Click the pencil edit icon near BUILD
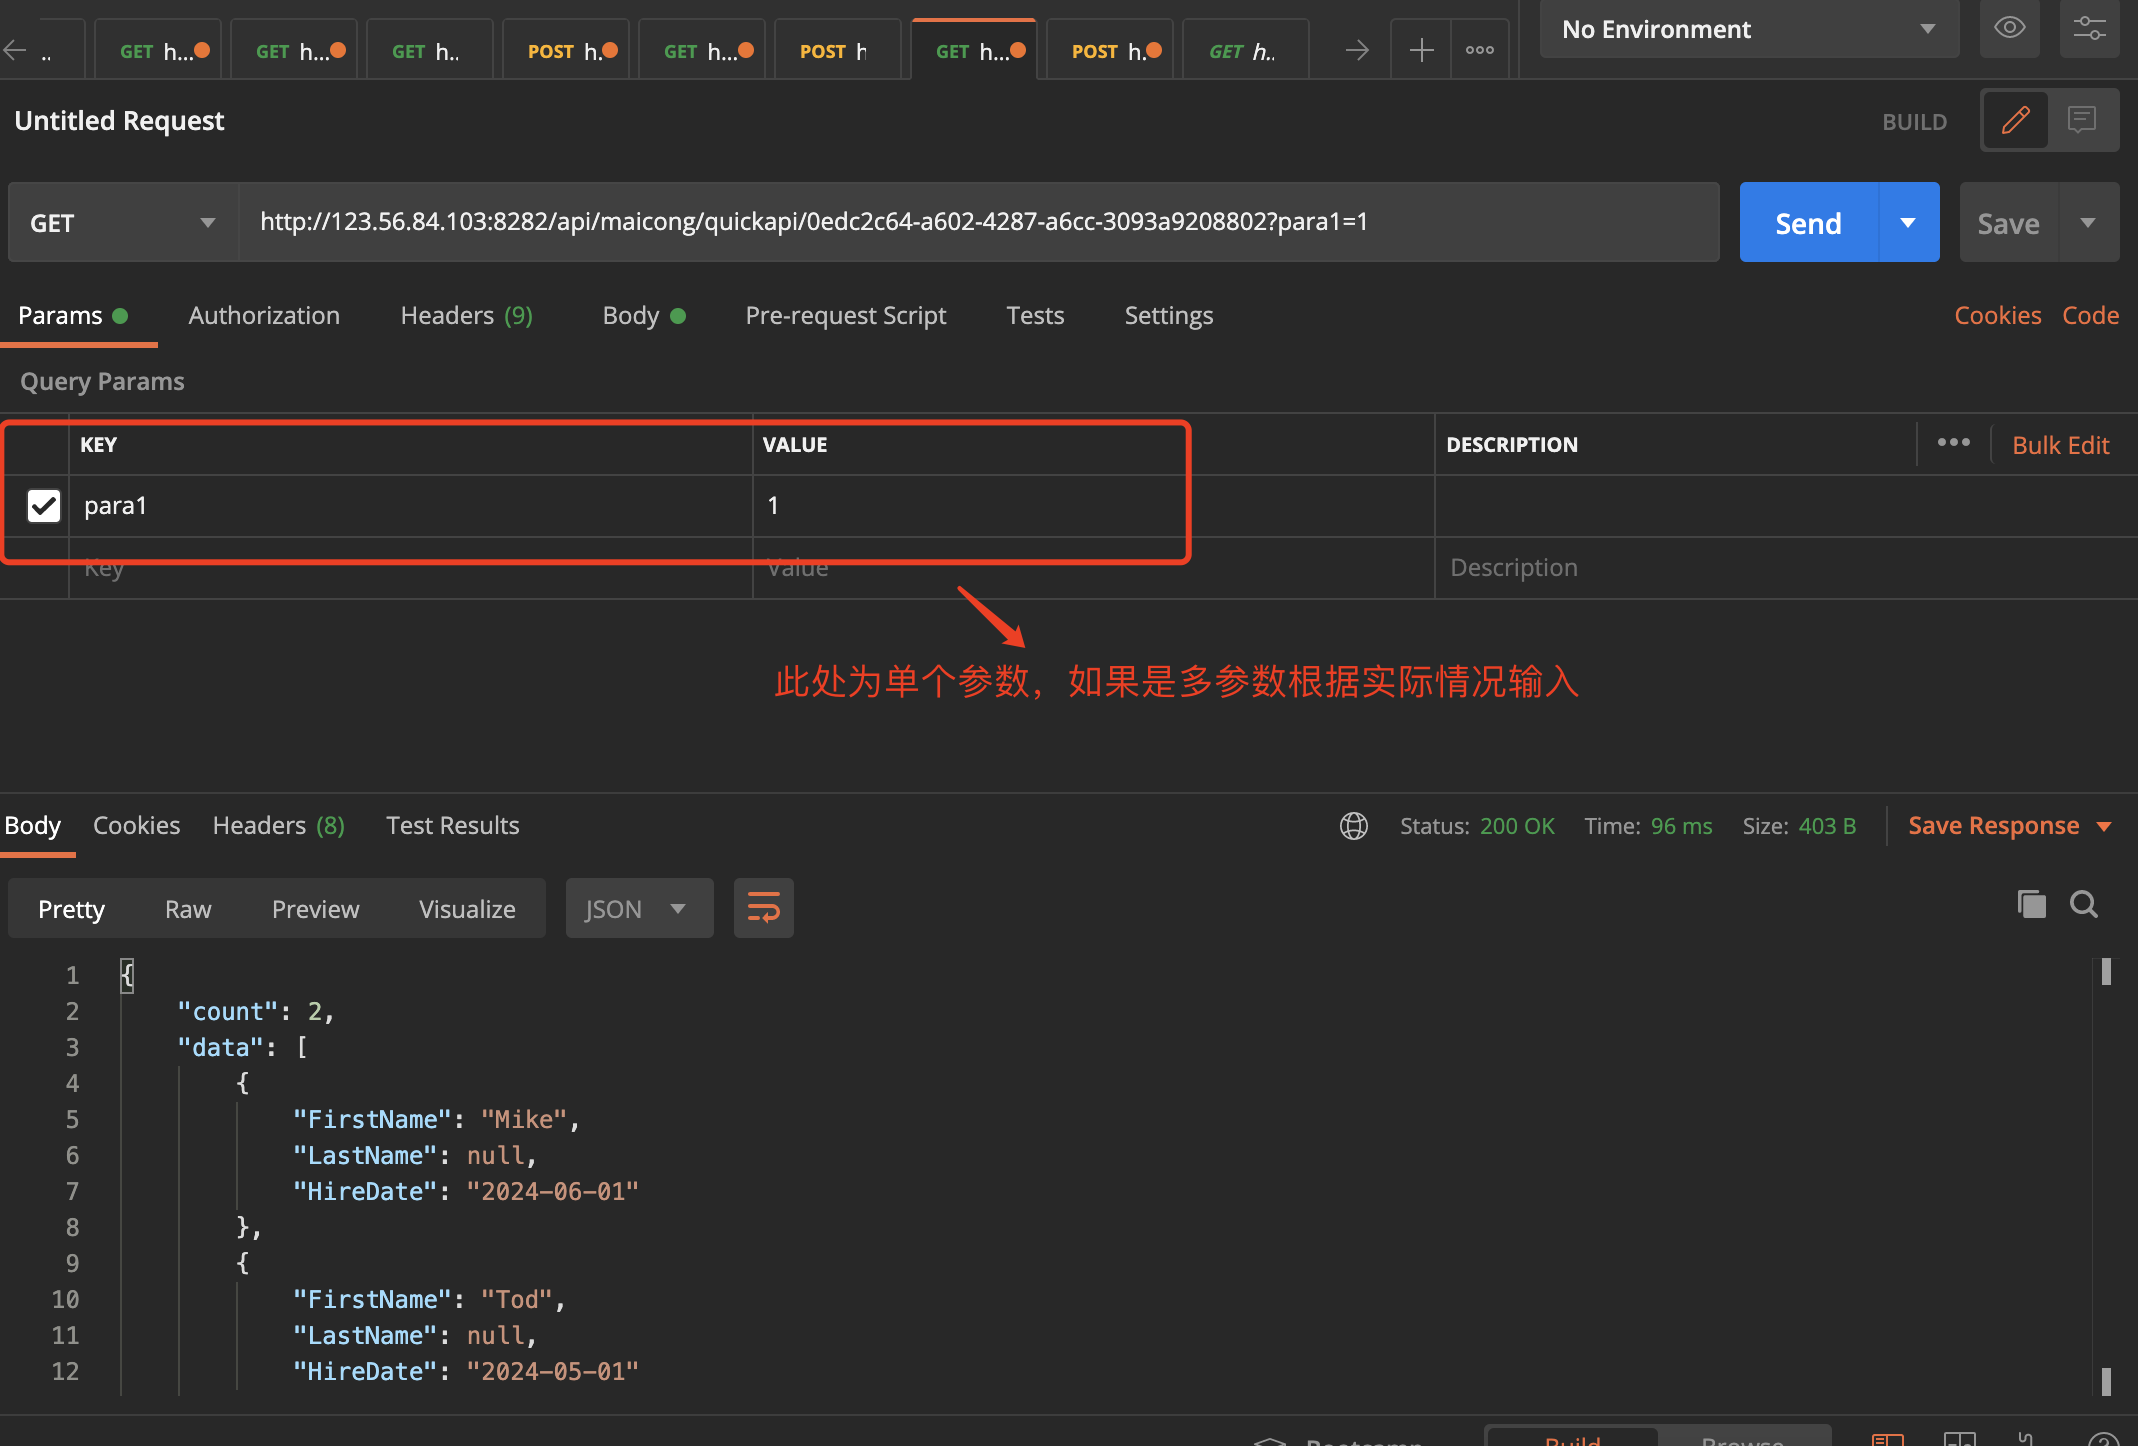 pos(2016,120)
